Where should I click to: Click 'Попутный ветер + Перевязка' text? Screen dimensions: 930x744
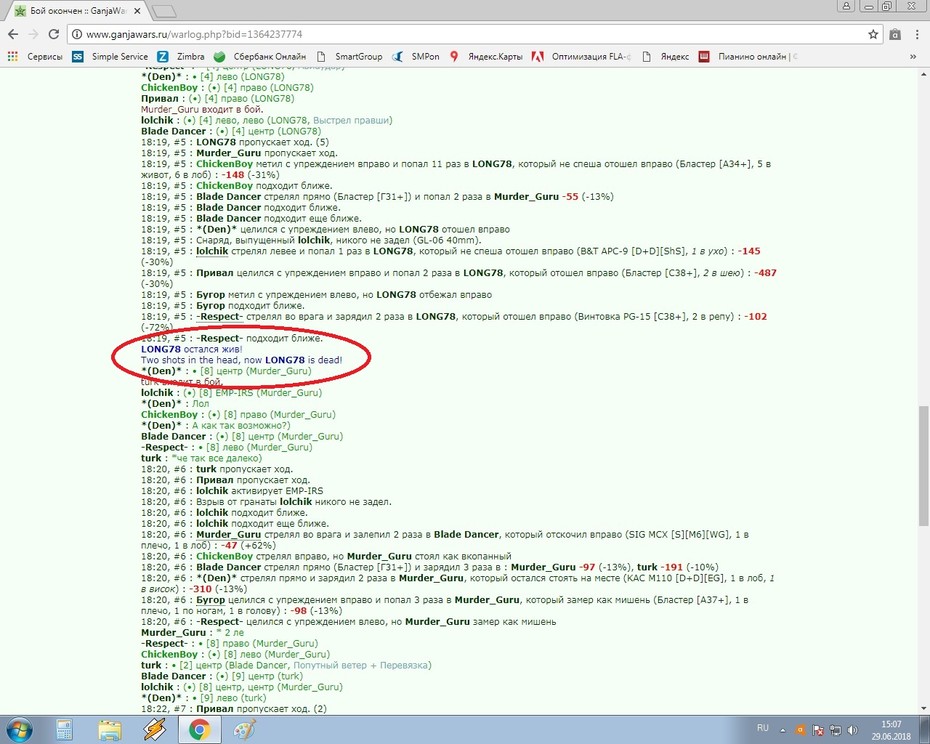[359, 665]
